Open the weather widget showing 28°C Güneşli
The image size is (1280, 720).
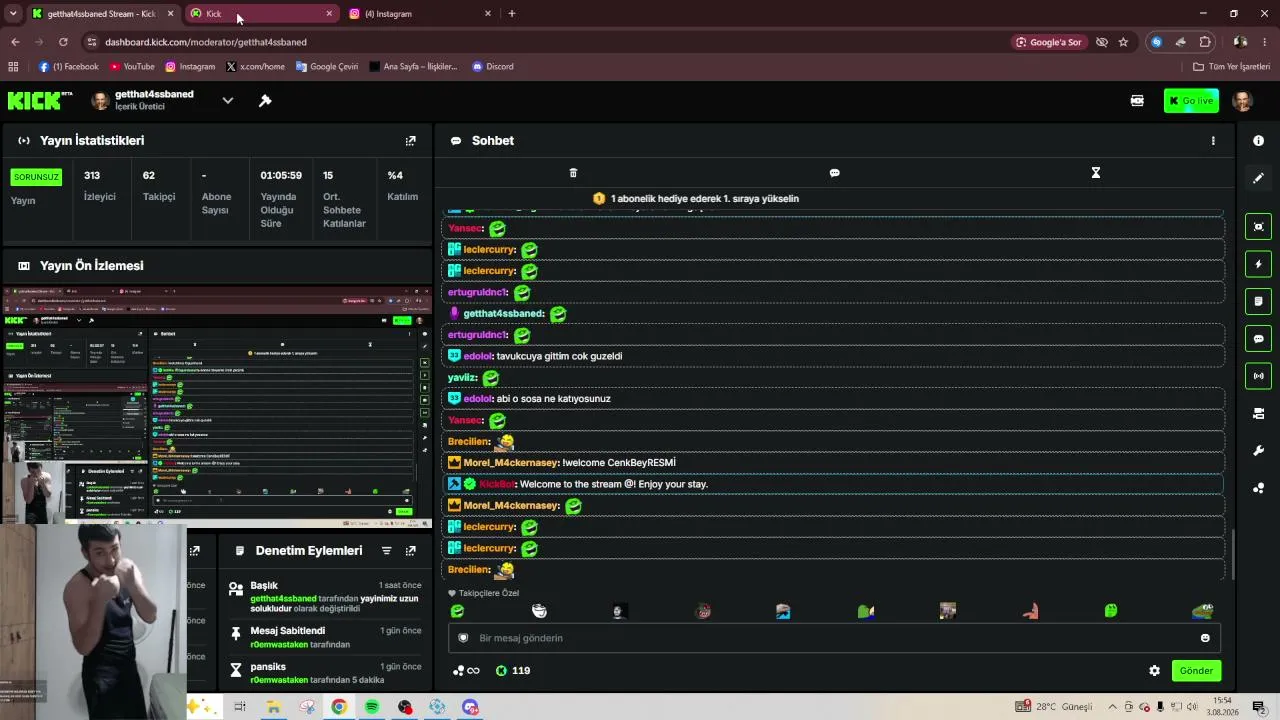point(1054,707)
